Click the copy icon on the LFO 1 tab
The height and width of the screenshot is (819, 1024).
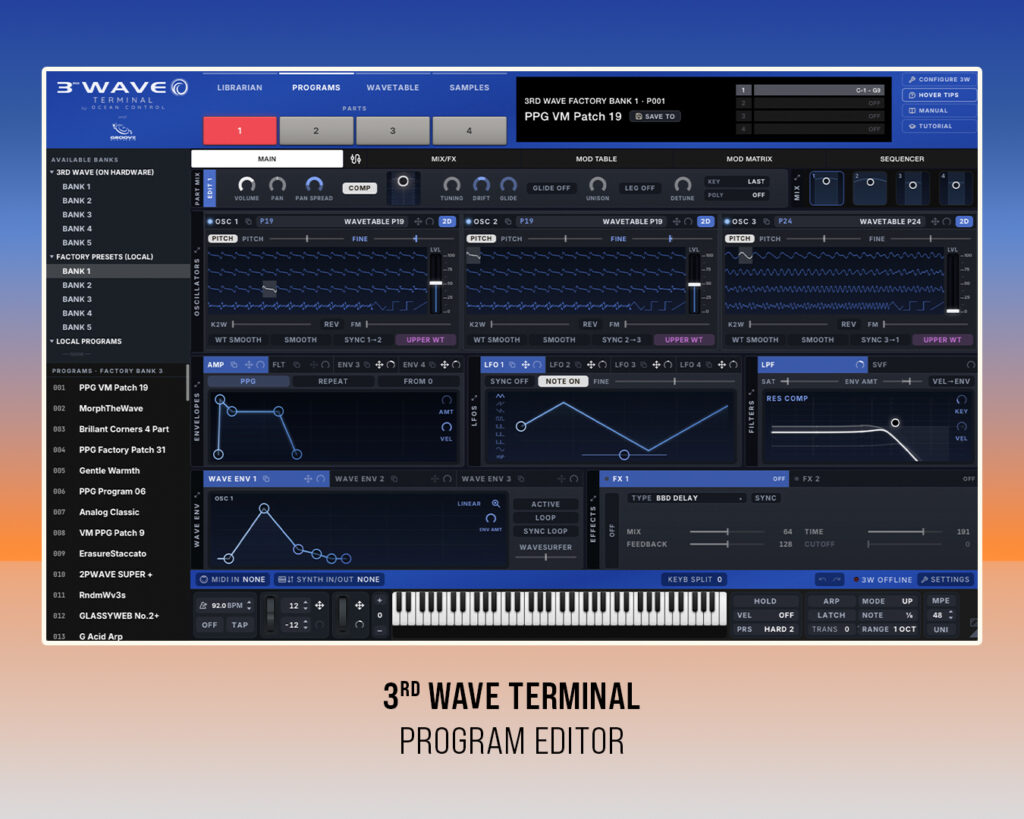coord(513,364)
